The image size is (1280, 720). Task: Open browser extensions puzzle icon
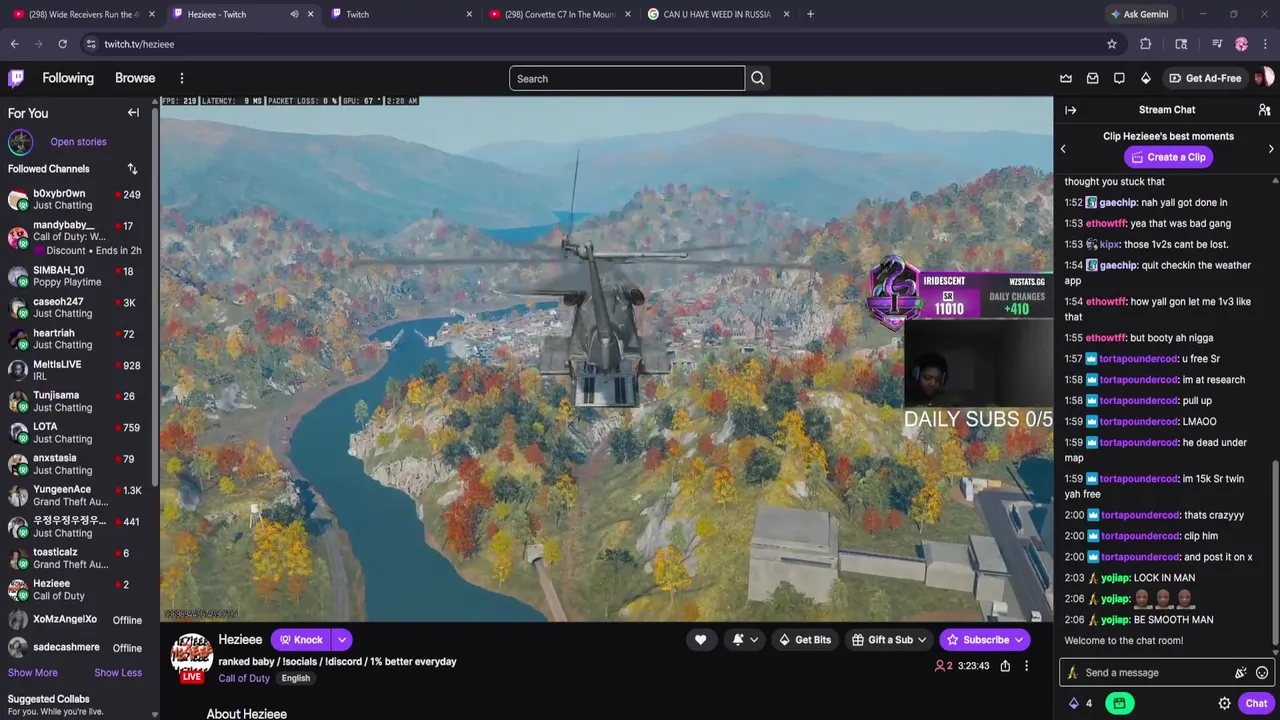(1146, 44)
